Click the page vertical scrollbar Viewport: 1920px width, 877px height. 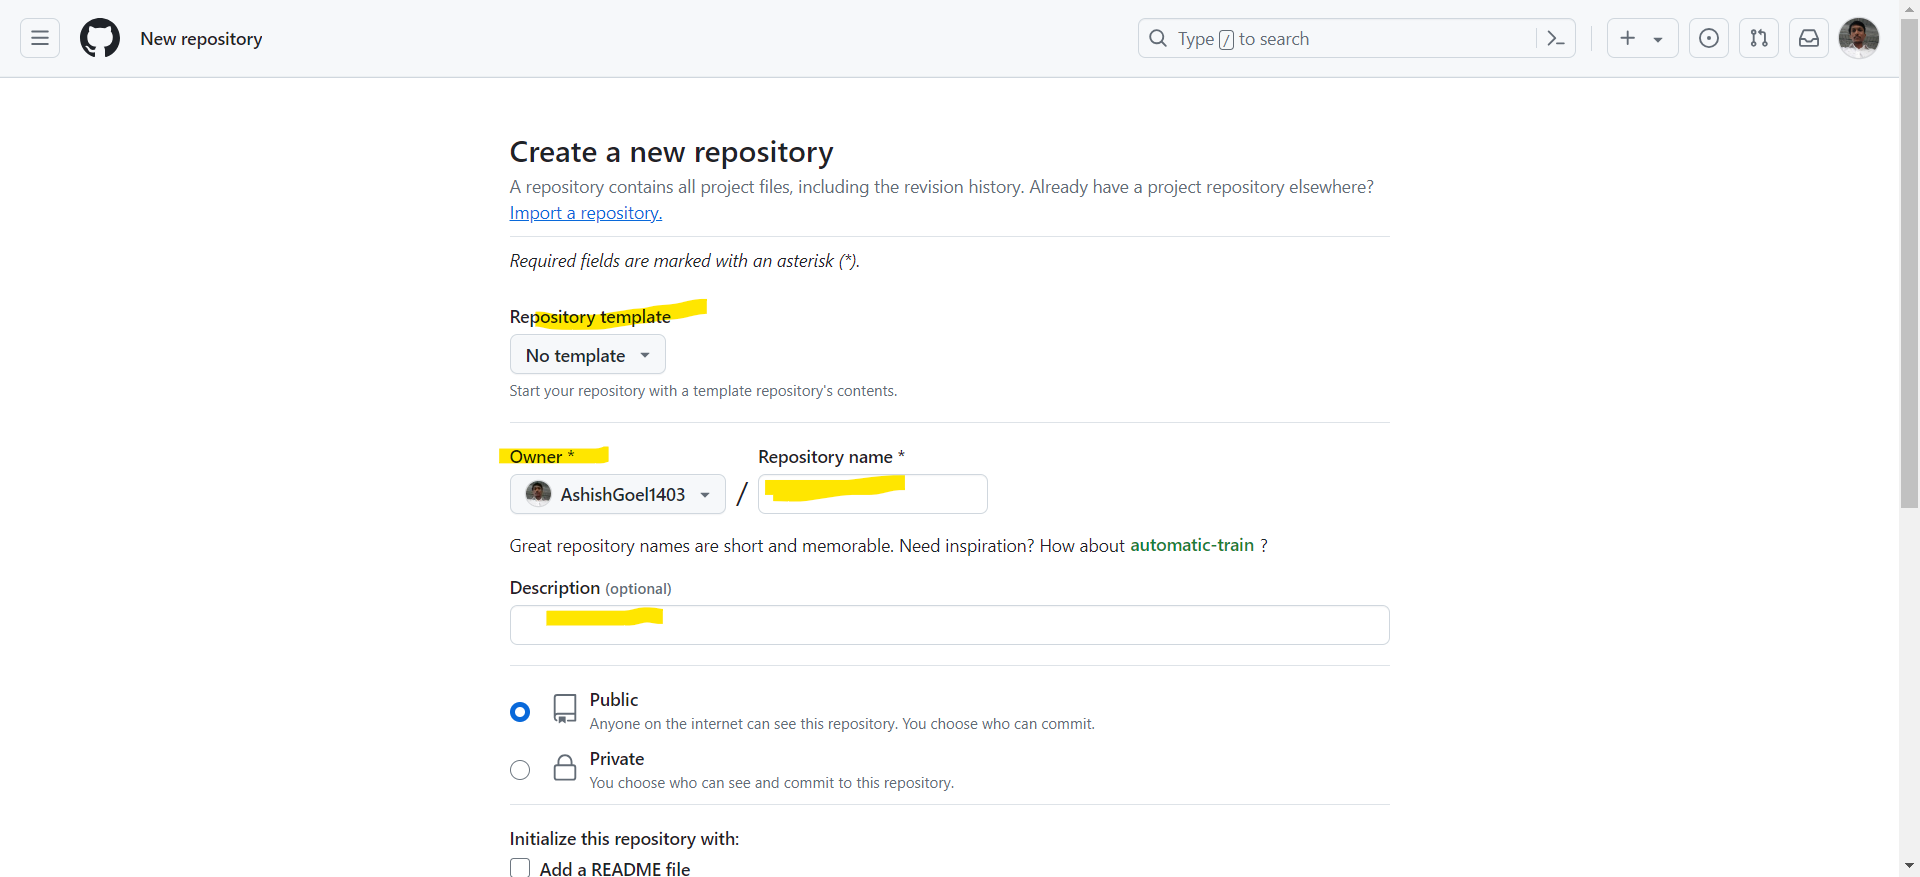click(1909, 300)
